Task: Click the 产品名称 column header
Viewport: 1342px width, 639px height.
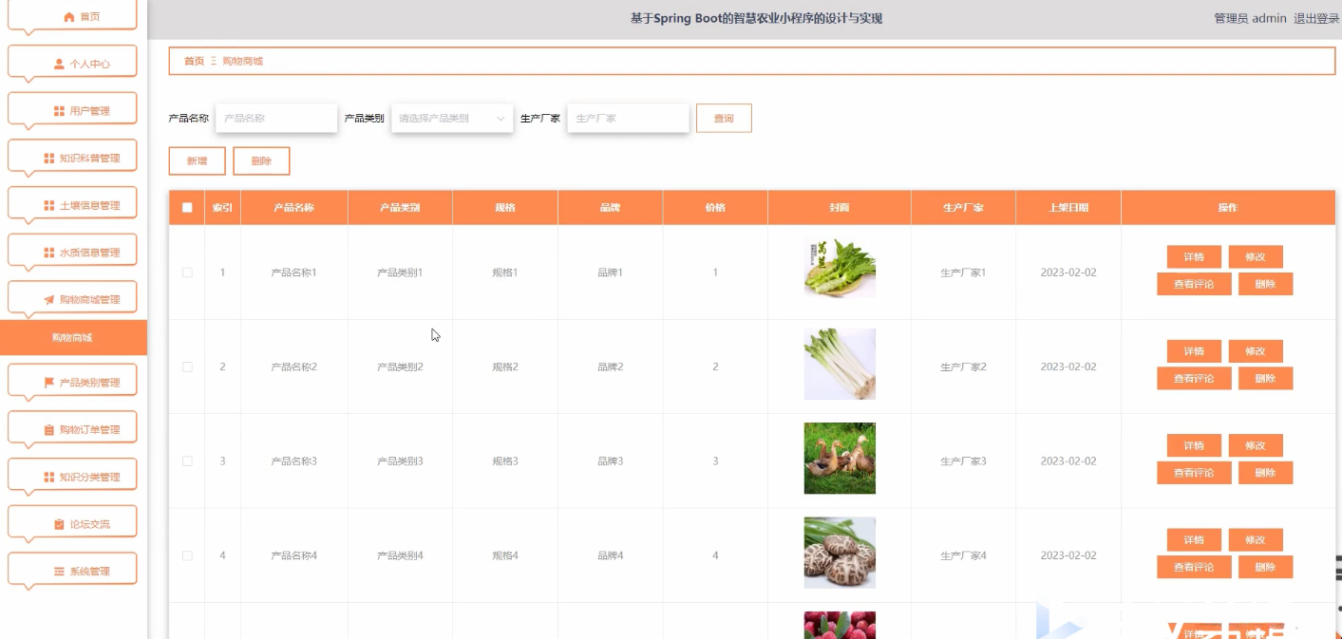Action: pyautogui.click(x=294, y=208)
